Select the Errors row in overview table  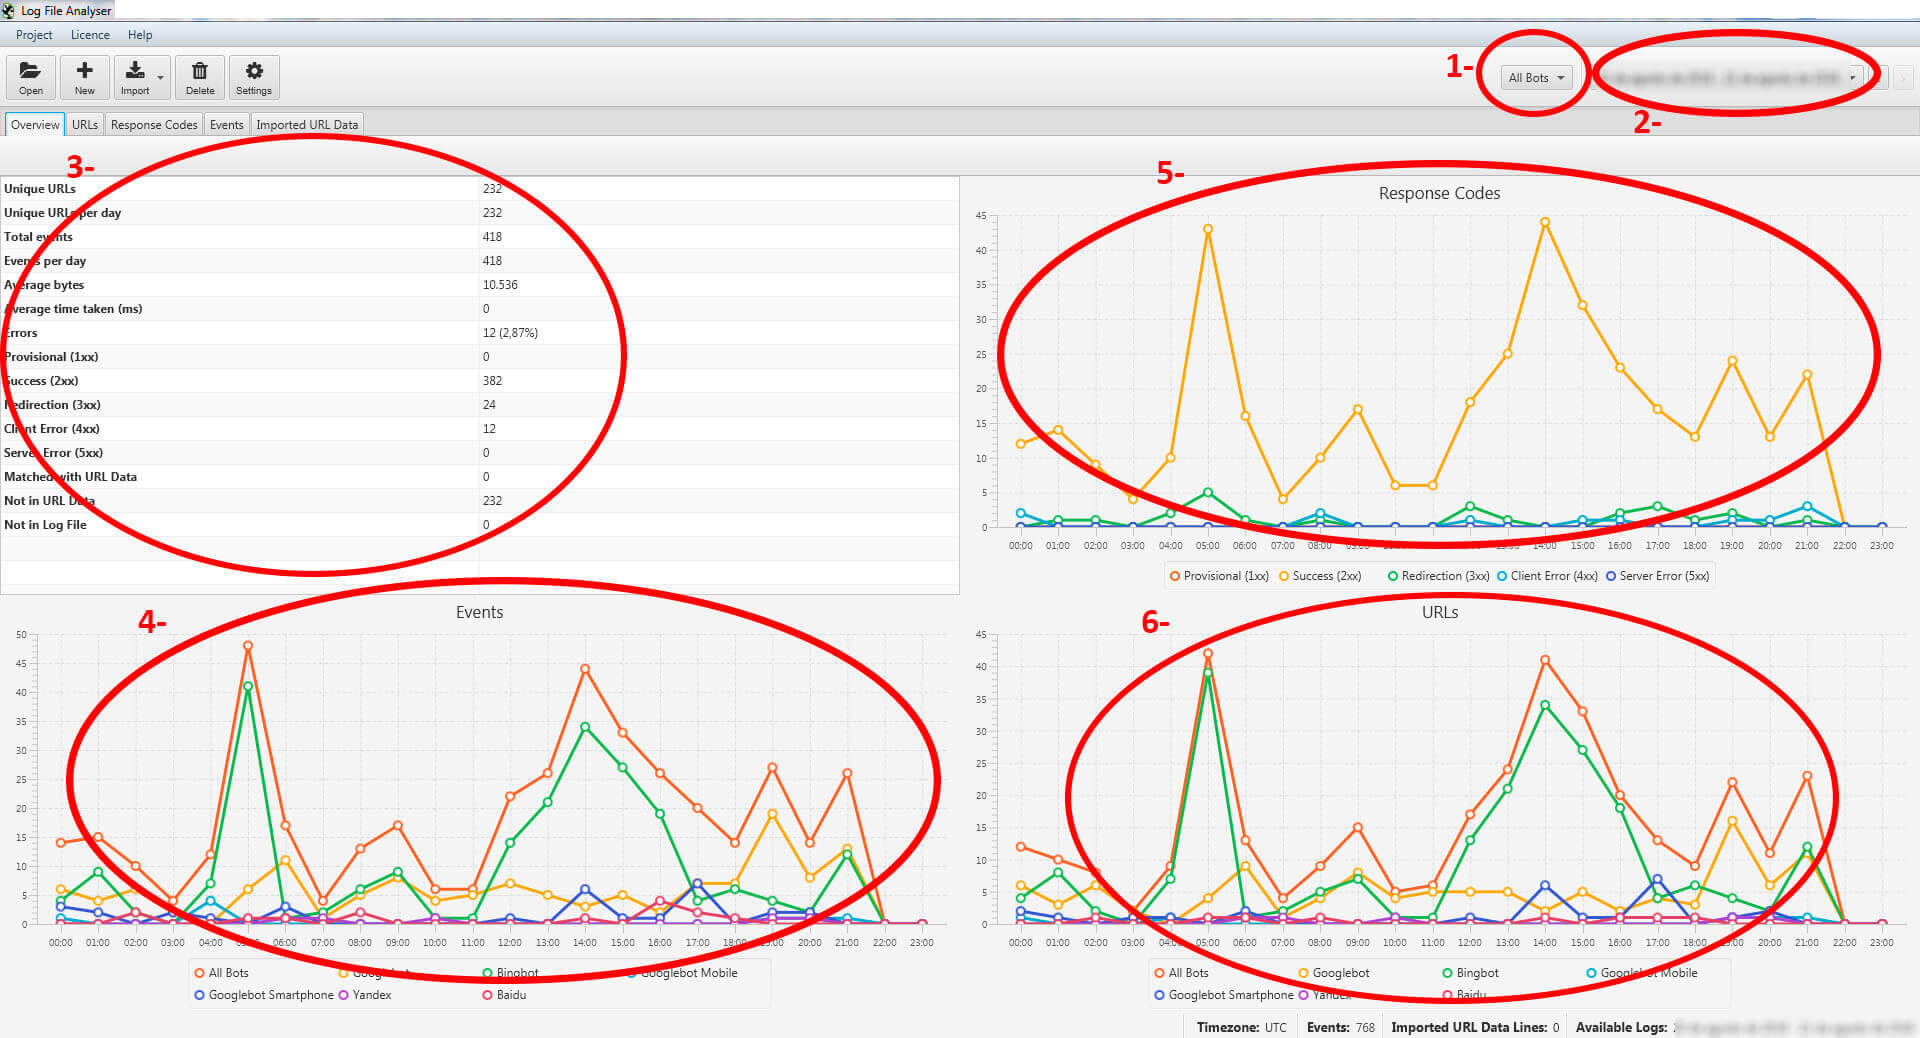(x=240, y=333)
